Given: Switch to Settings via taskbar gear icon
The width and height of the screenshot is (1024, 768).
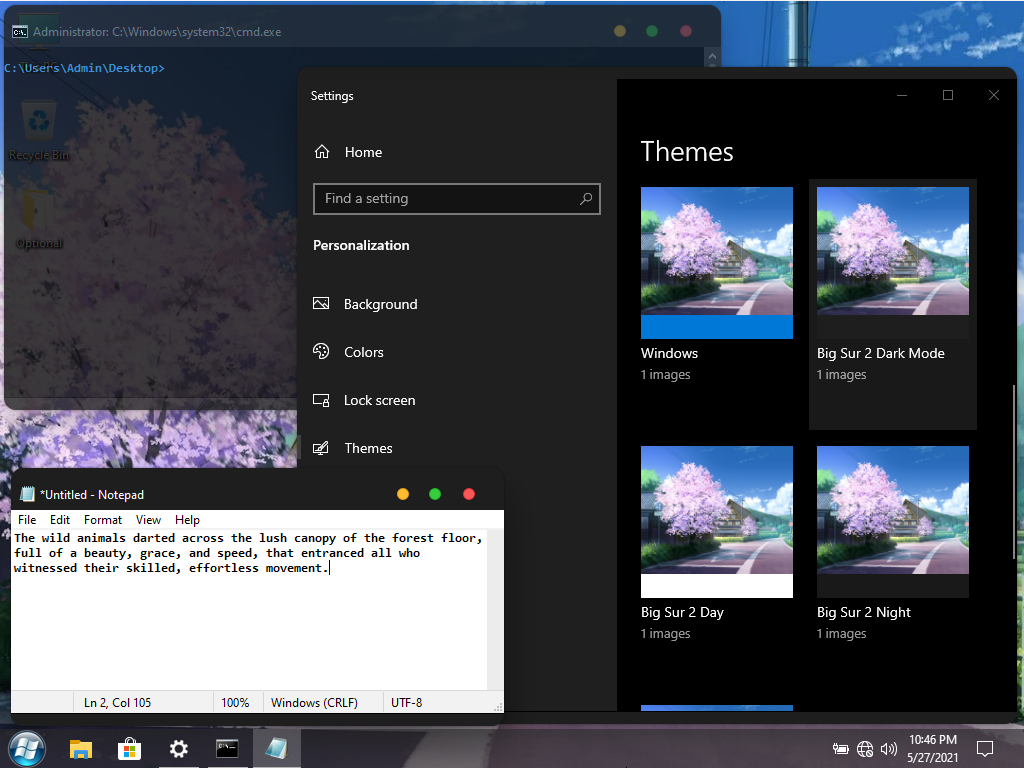Looking at the screenshot, I should pos(178,748).
